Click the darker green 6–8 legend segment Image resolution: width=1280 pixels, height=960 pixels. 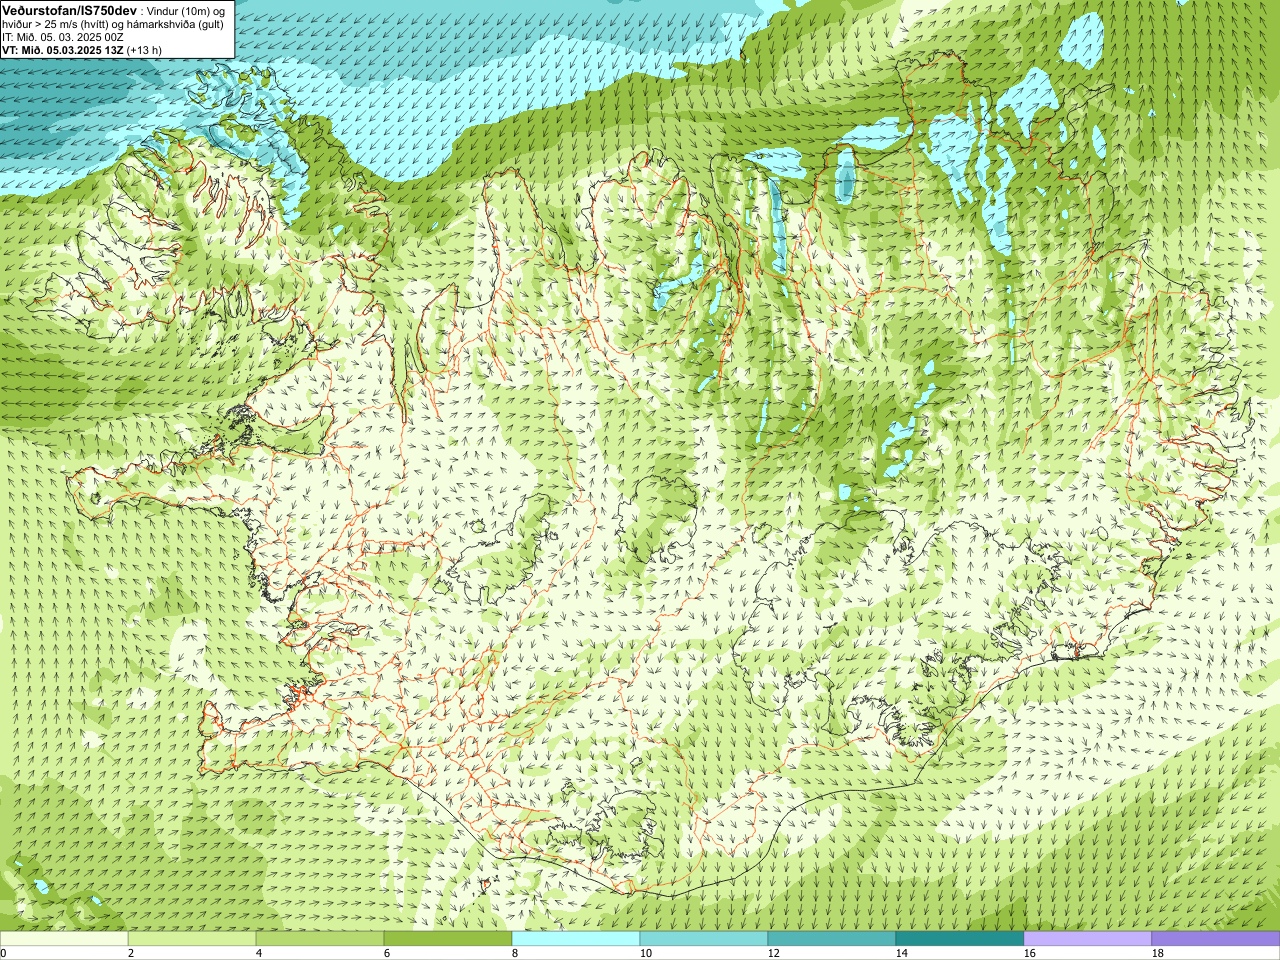coord(448,939)
